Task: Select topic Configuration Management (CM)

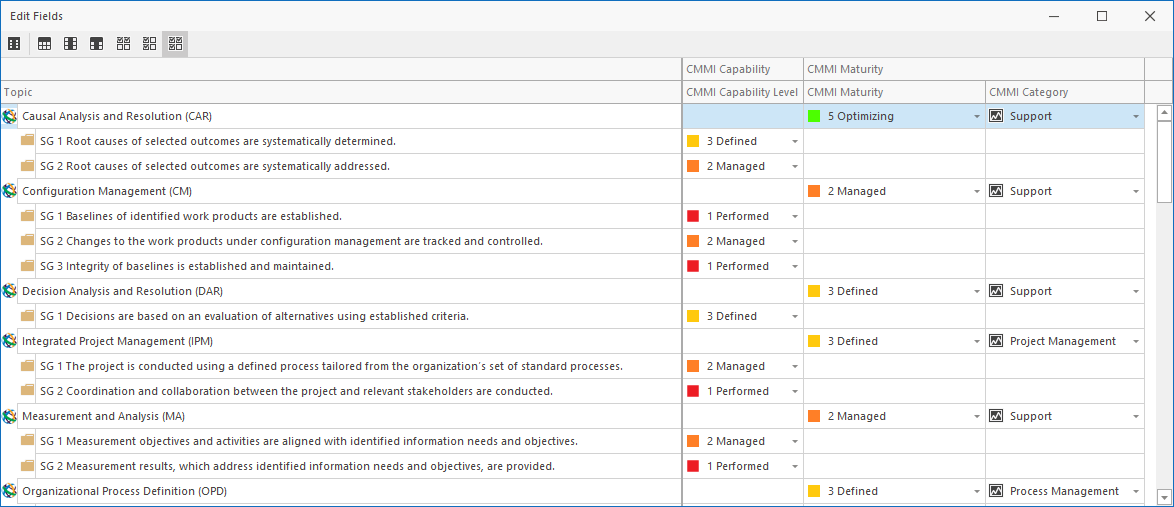Action: tap(107, 191)
